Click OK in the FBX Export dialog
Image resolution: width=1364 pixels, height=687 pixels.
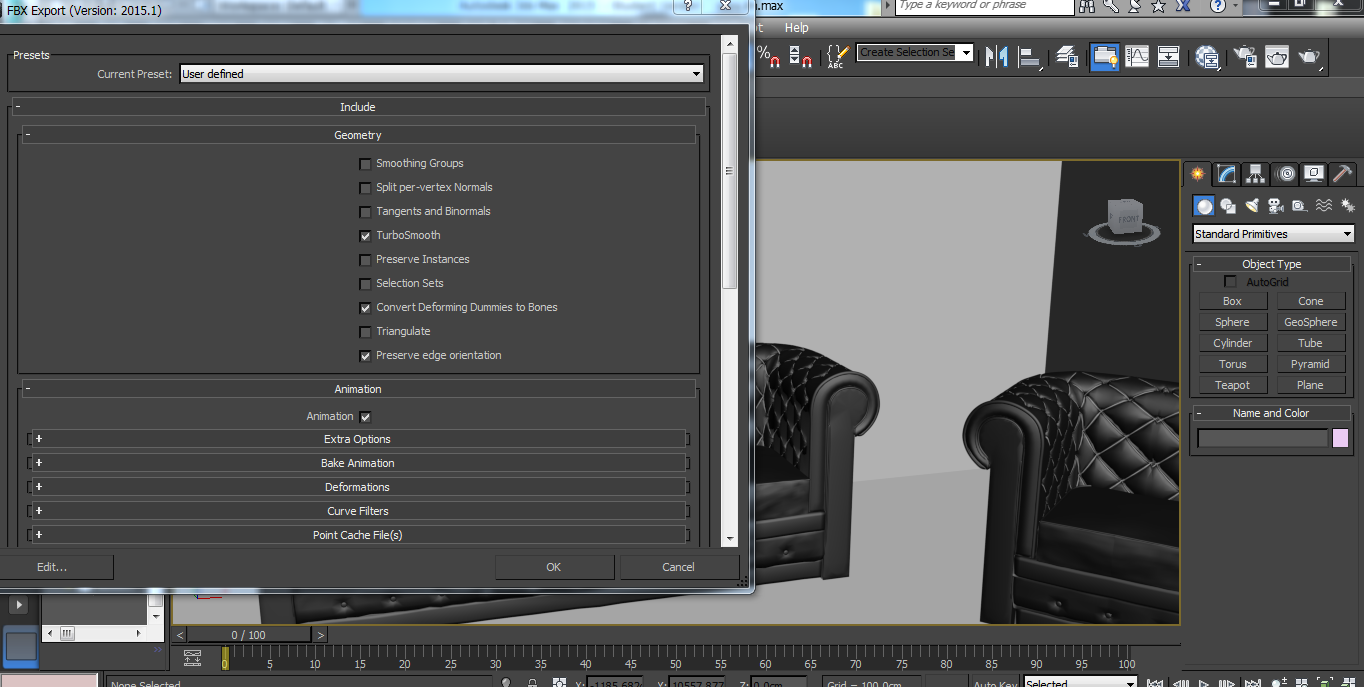pos(554,567)
